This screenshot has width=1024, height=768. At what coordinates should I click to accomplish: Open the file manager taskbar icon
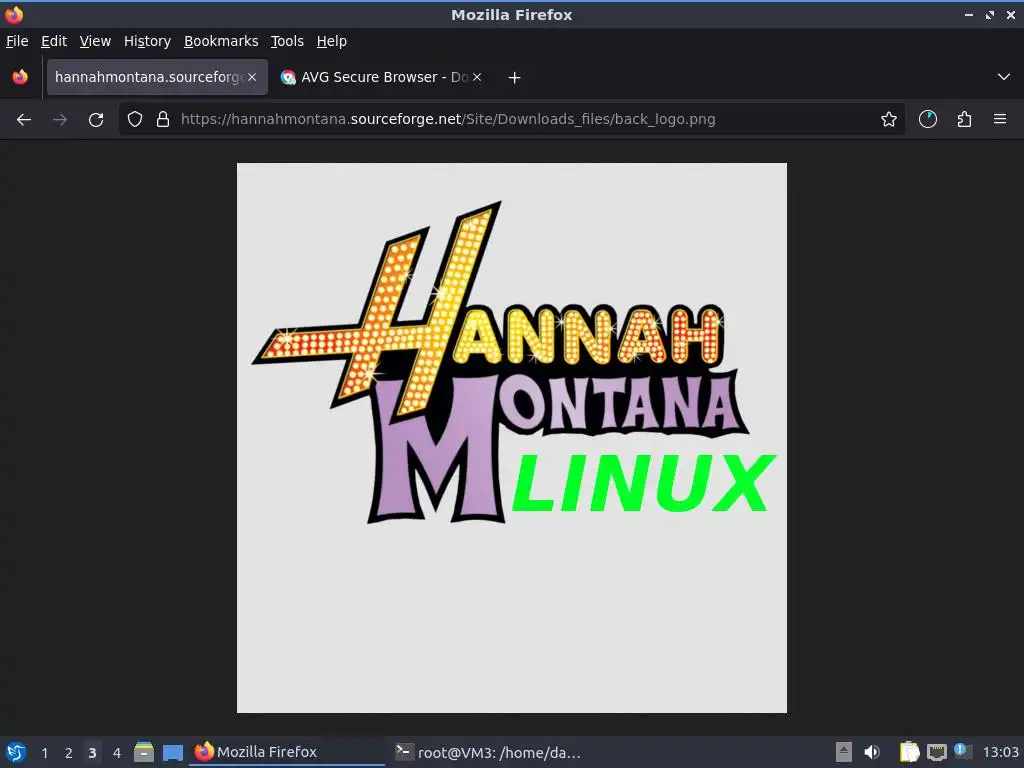tap(144, 752)
